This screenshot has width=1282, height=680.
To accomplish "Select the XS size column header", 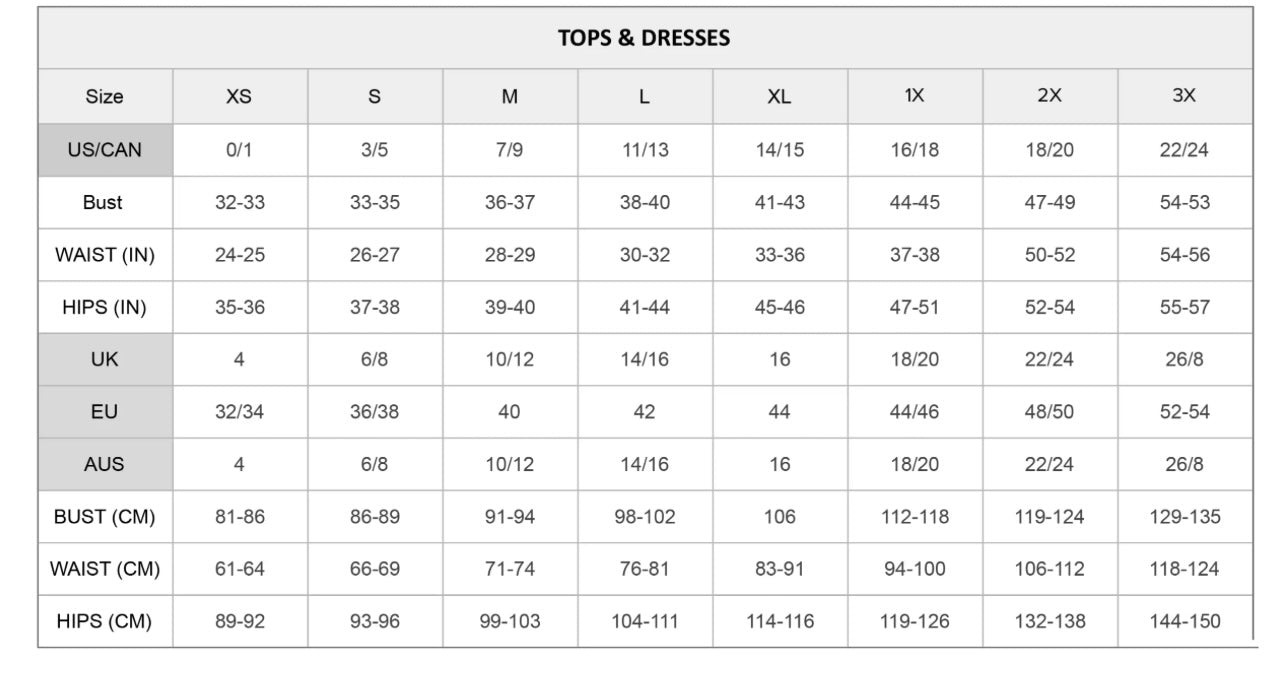I will [x=239, y=97].
